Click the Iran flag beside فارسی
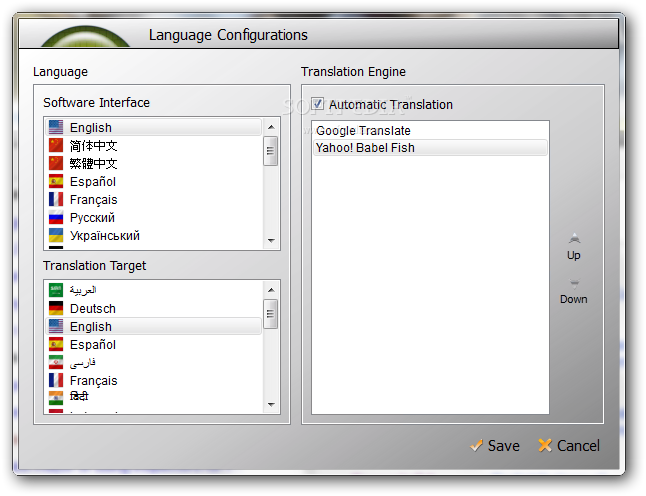Image resolution: width=646 pixels, height=496 pixels. pyautogui.click(x=56, y=363)
